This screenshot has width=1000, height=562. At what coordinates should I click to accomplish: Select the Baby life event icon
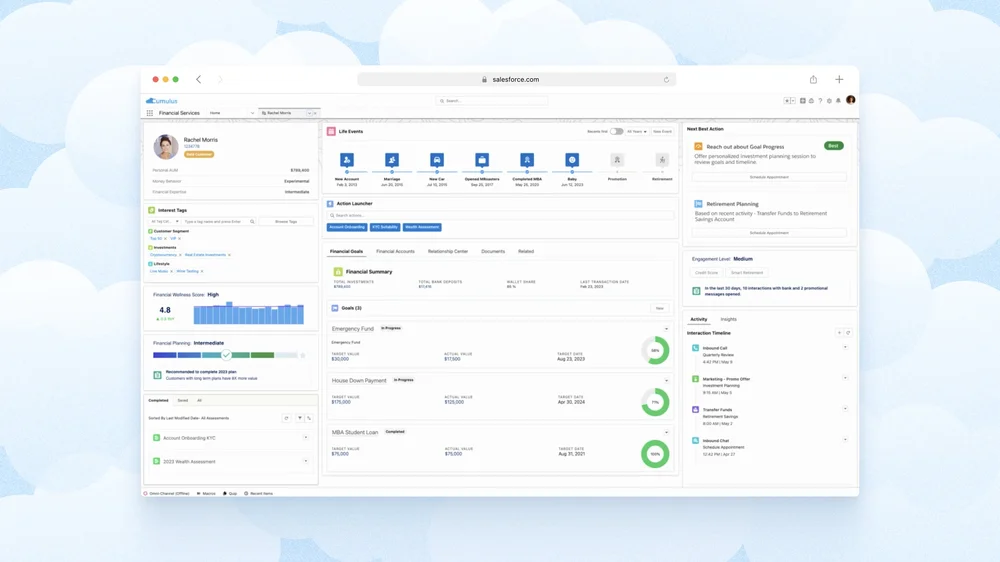[x=572, y=159]
